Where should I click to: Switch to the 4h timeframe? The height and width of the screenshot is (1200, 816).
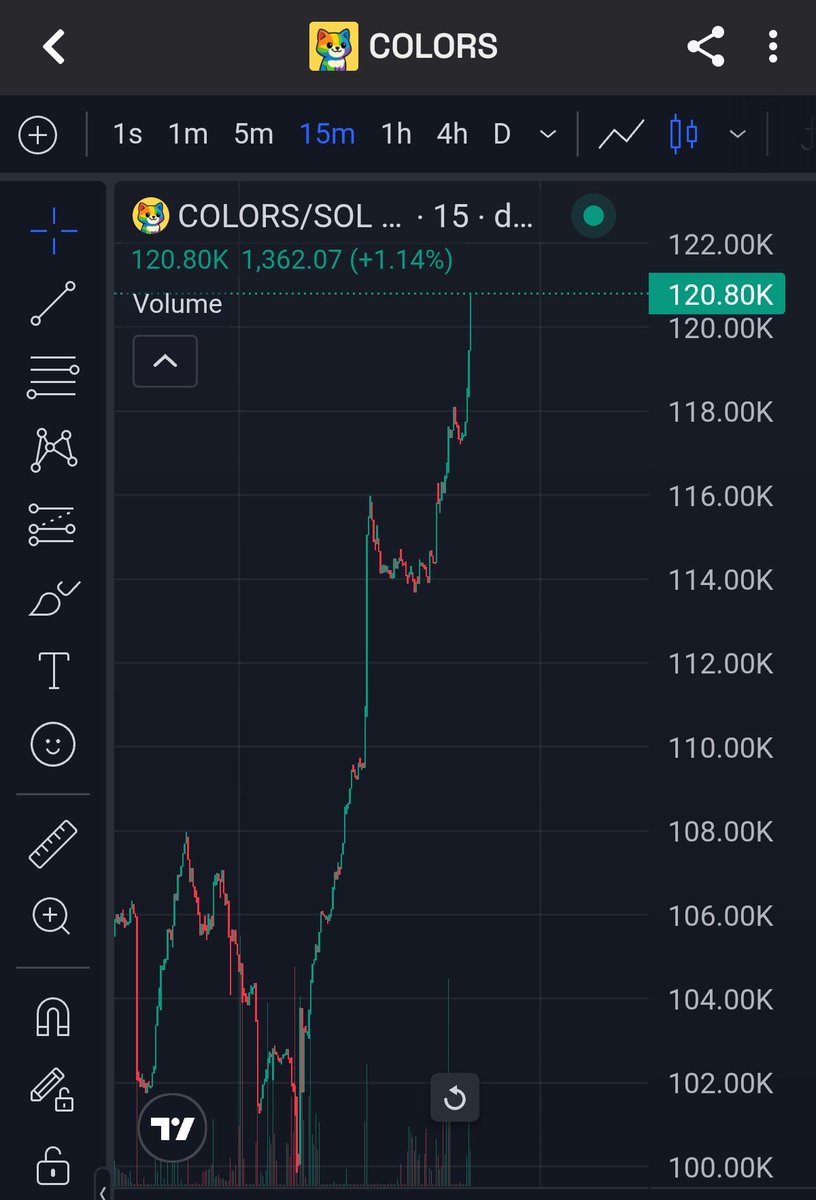pyautogui.click(x=452, y=134)
